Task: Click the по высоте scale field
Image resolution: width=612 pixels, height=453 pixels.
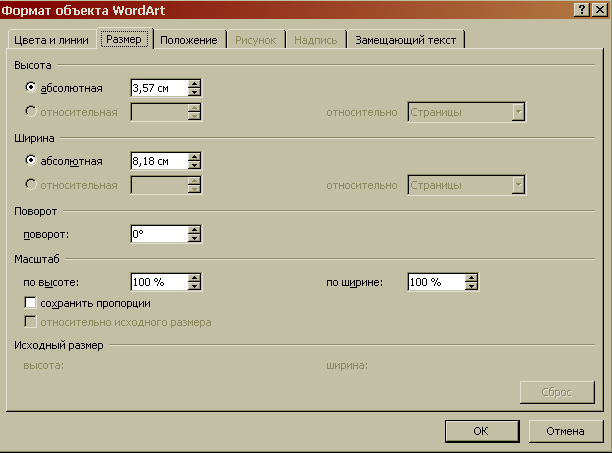Action: tap(159, 282)
